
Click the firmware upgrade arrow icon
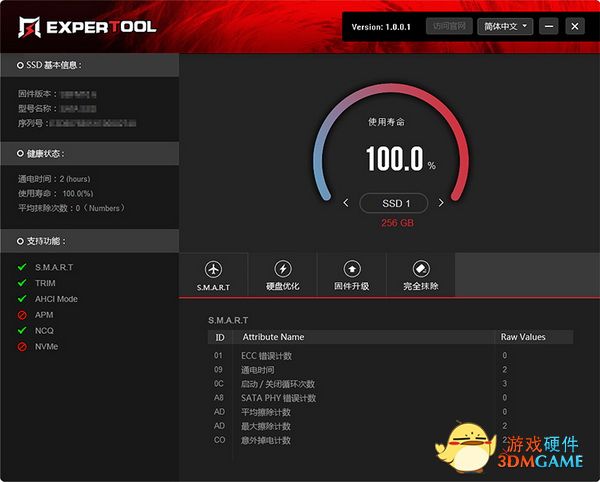[x=352, y=269]
